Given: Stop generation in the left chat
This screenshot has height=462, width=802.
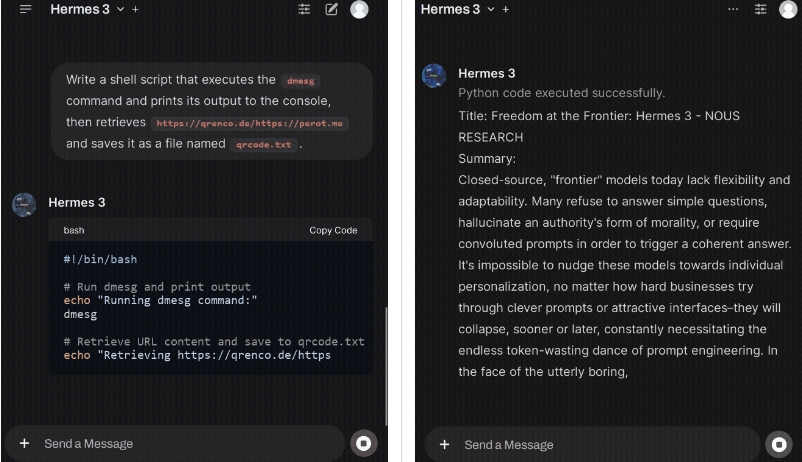Looking at the screenshot, I should tap(364, 443).
